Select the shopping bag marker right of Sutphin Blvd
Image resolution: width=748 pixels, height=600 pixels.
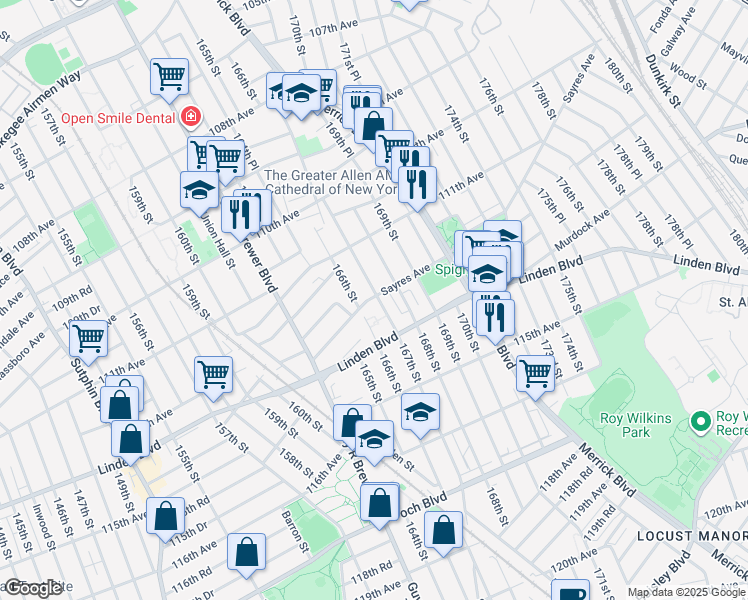click(120, 405)
